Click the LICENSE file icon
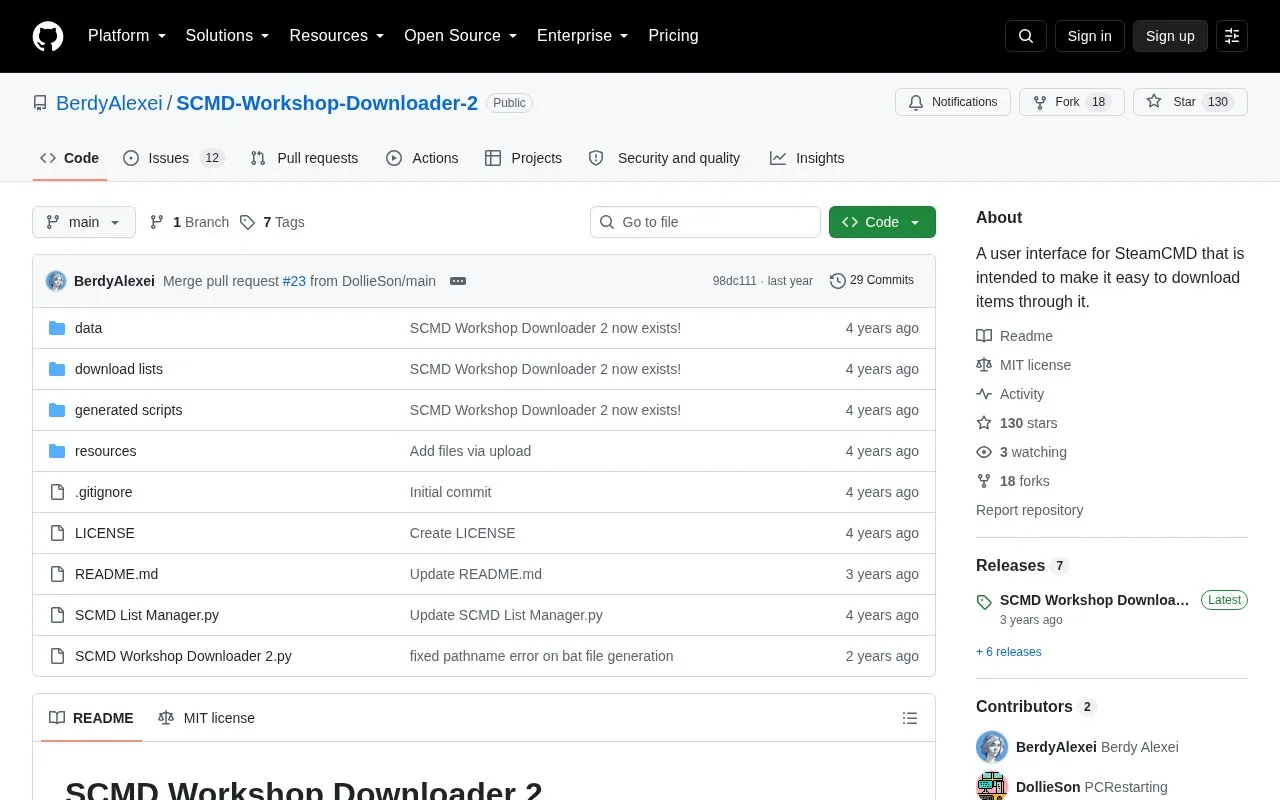Image resolution: width=1280 pixels, height=800 pixels. coord(57,533)
